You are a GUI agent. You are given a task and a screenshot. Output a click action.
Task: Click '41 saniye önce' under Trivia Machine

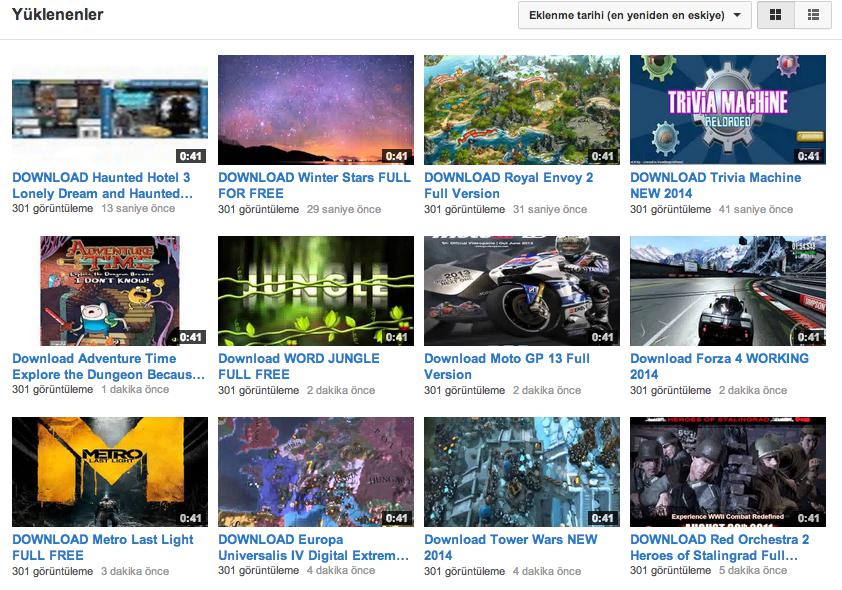pos(756,209)
